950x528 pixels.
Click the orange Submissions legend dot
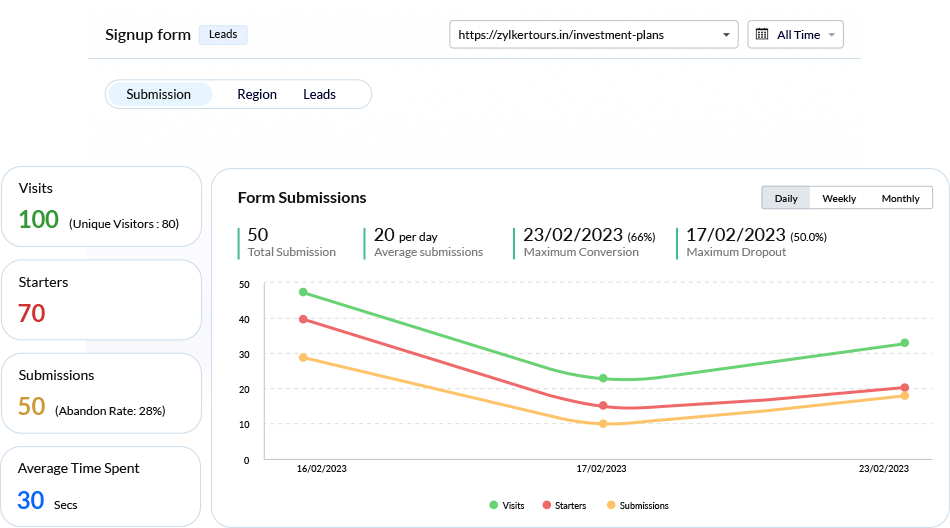[611, 505]
